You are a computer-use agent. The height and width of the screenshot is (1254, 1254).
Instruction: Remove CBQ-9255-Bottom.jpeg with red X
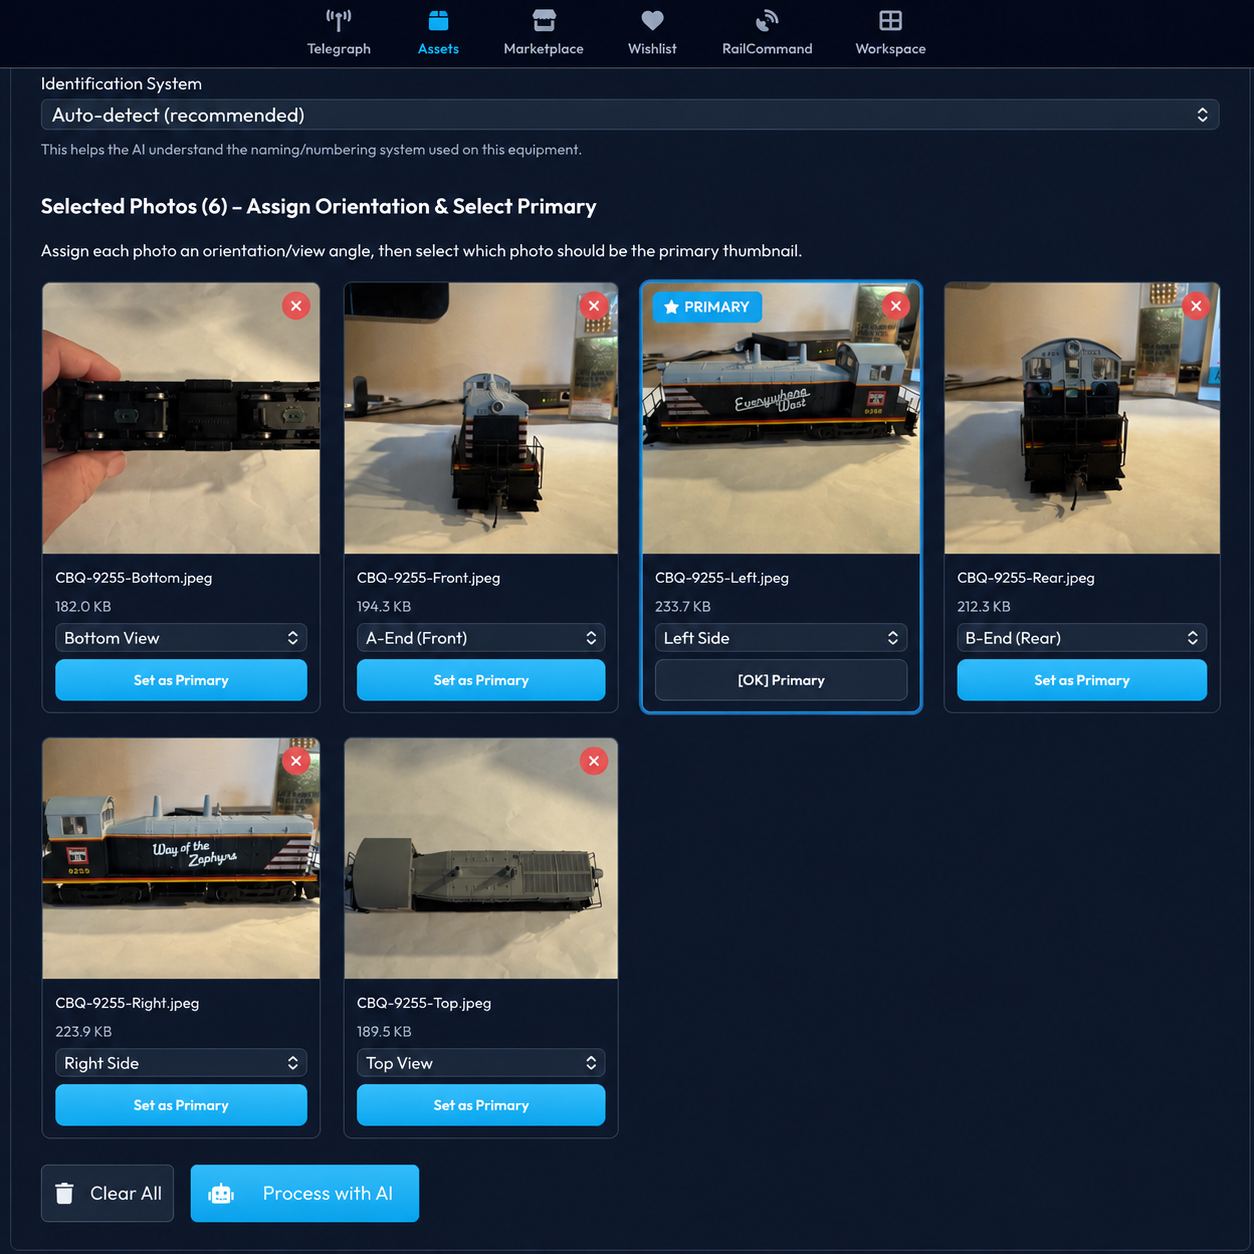click(x=296, y=306)
